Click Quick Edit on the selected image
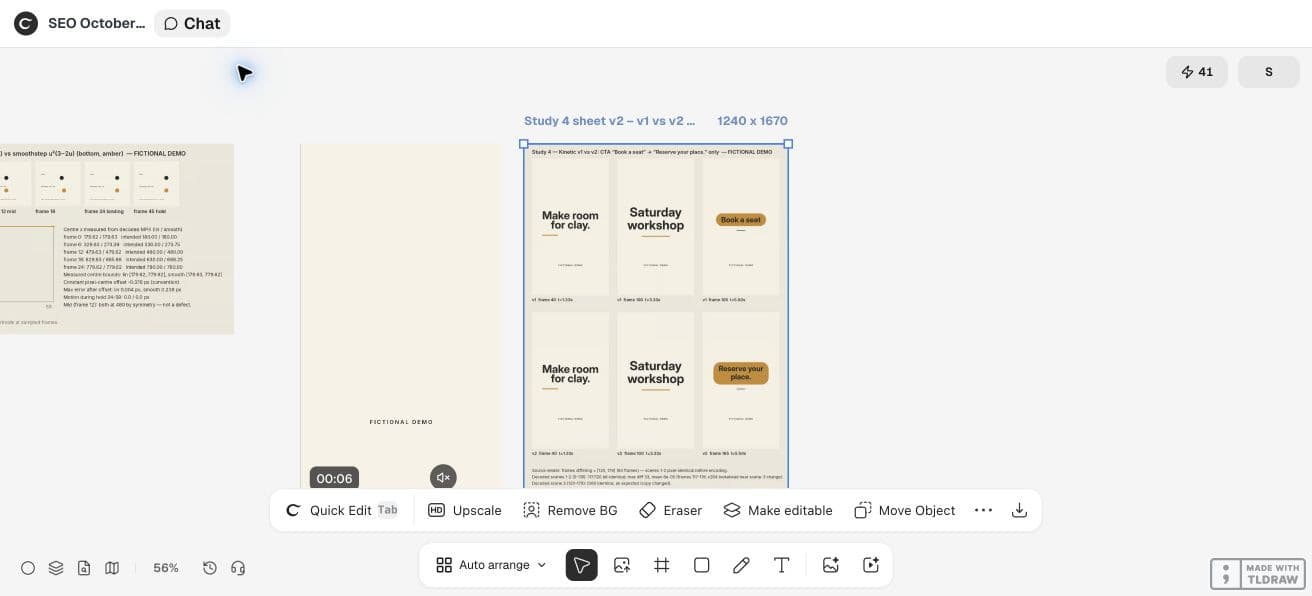This screenshot has width=1312, height=596. tap(342, 510)
